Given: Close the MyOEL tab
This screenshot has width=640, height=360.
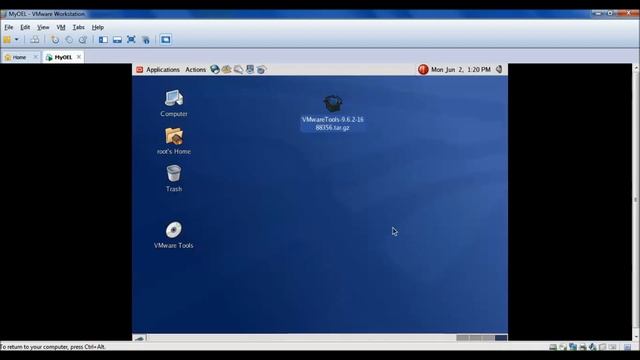Looking at the screenshot, I should (79, 57).
